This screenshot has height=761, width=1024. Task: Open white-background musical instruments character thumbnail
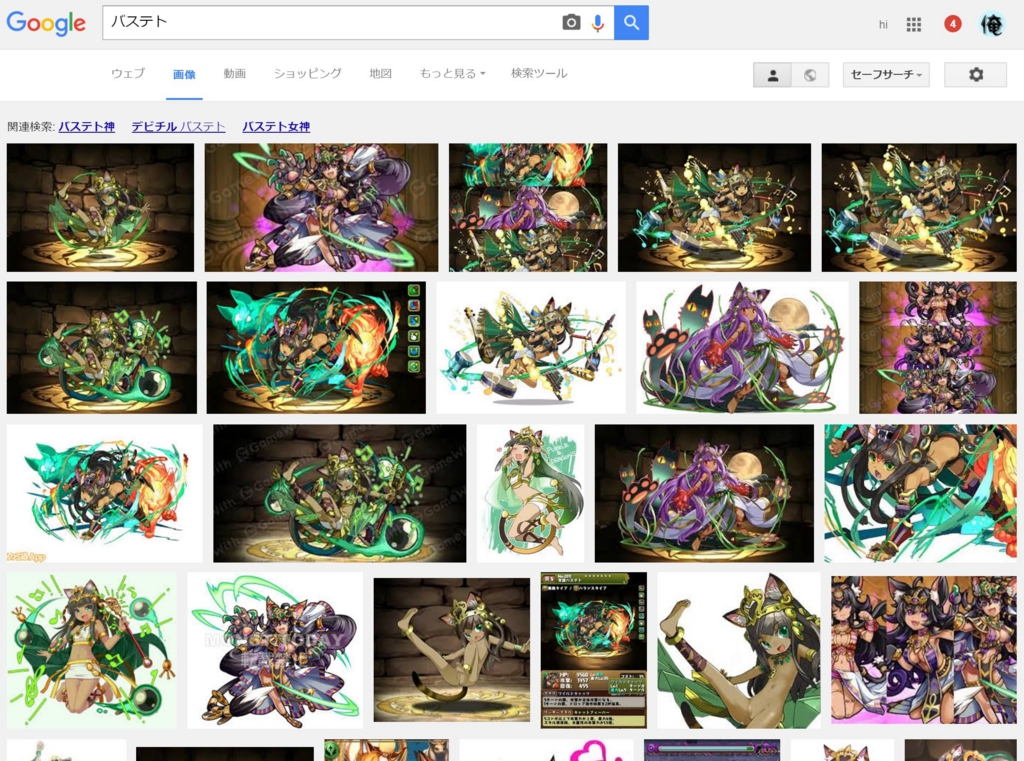[x=531, y=348]
